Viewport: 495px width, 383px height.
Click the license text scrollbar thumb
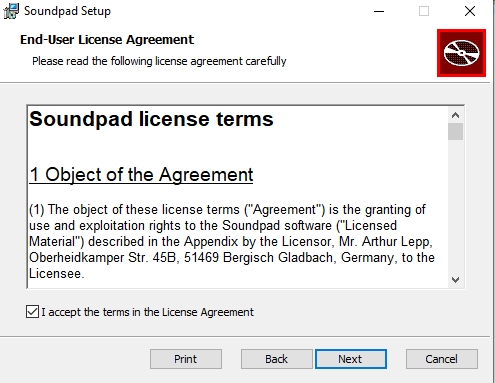click(x=455, y=132)
